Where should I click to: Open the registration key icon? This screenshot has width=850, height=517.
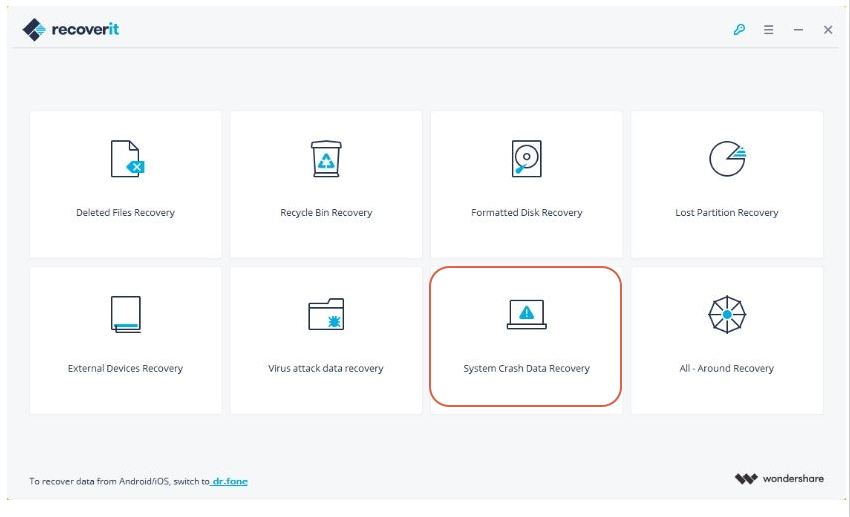click(739, 29)
